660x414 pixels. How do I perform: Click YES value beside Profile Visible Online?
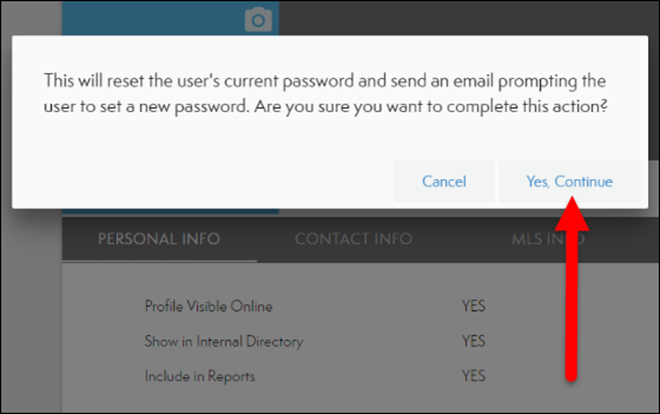click(x=473, y=306)
